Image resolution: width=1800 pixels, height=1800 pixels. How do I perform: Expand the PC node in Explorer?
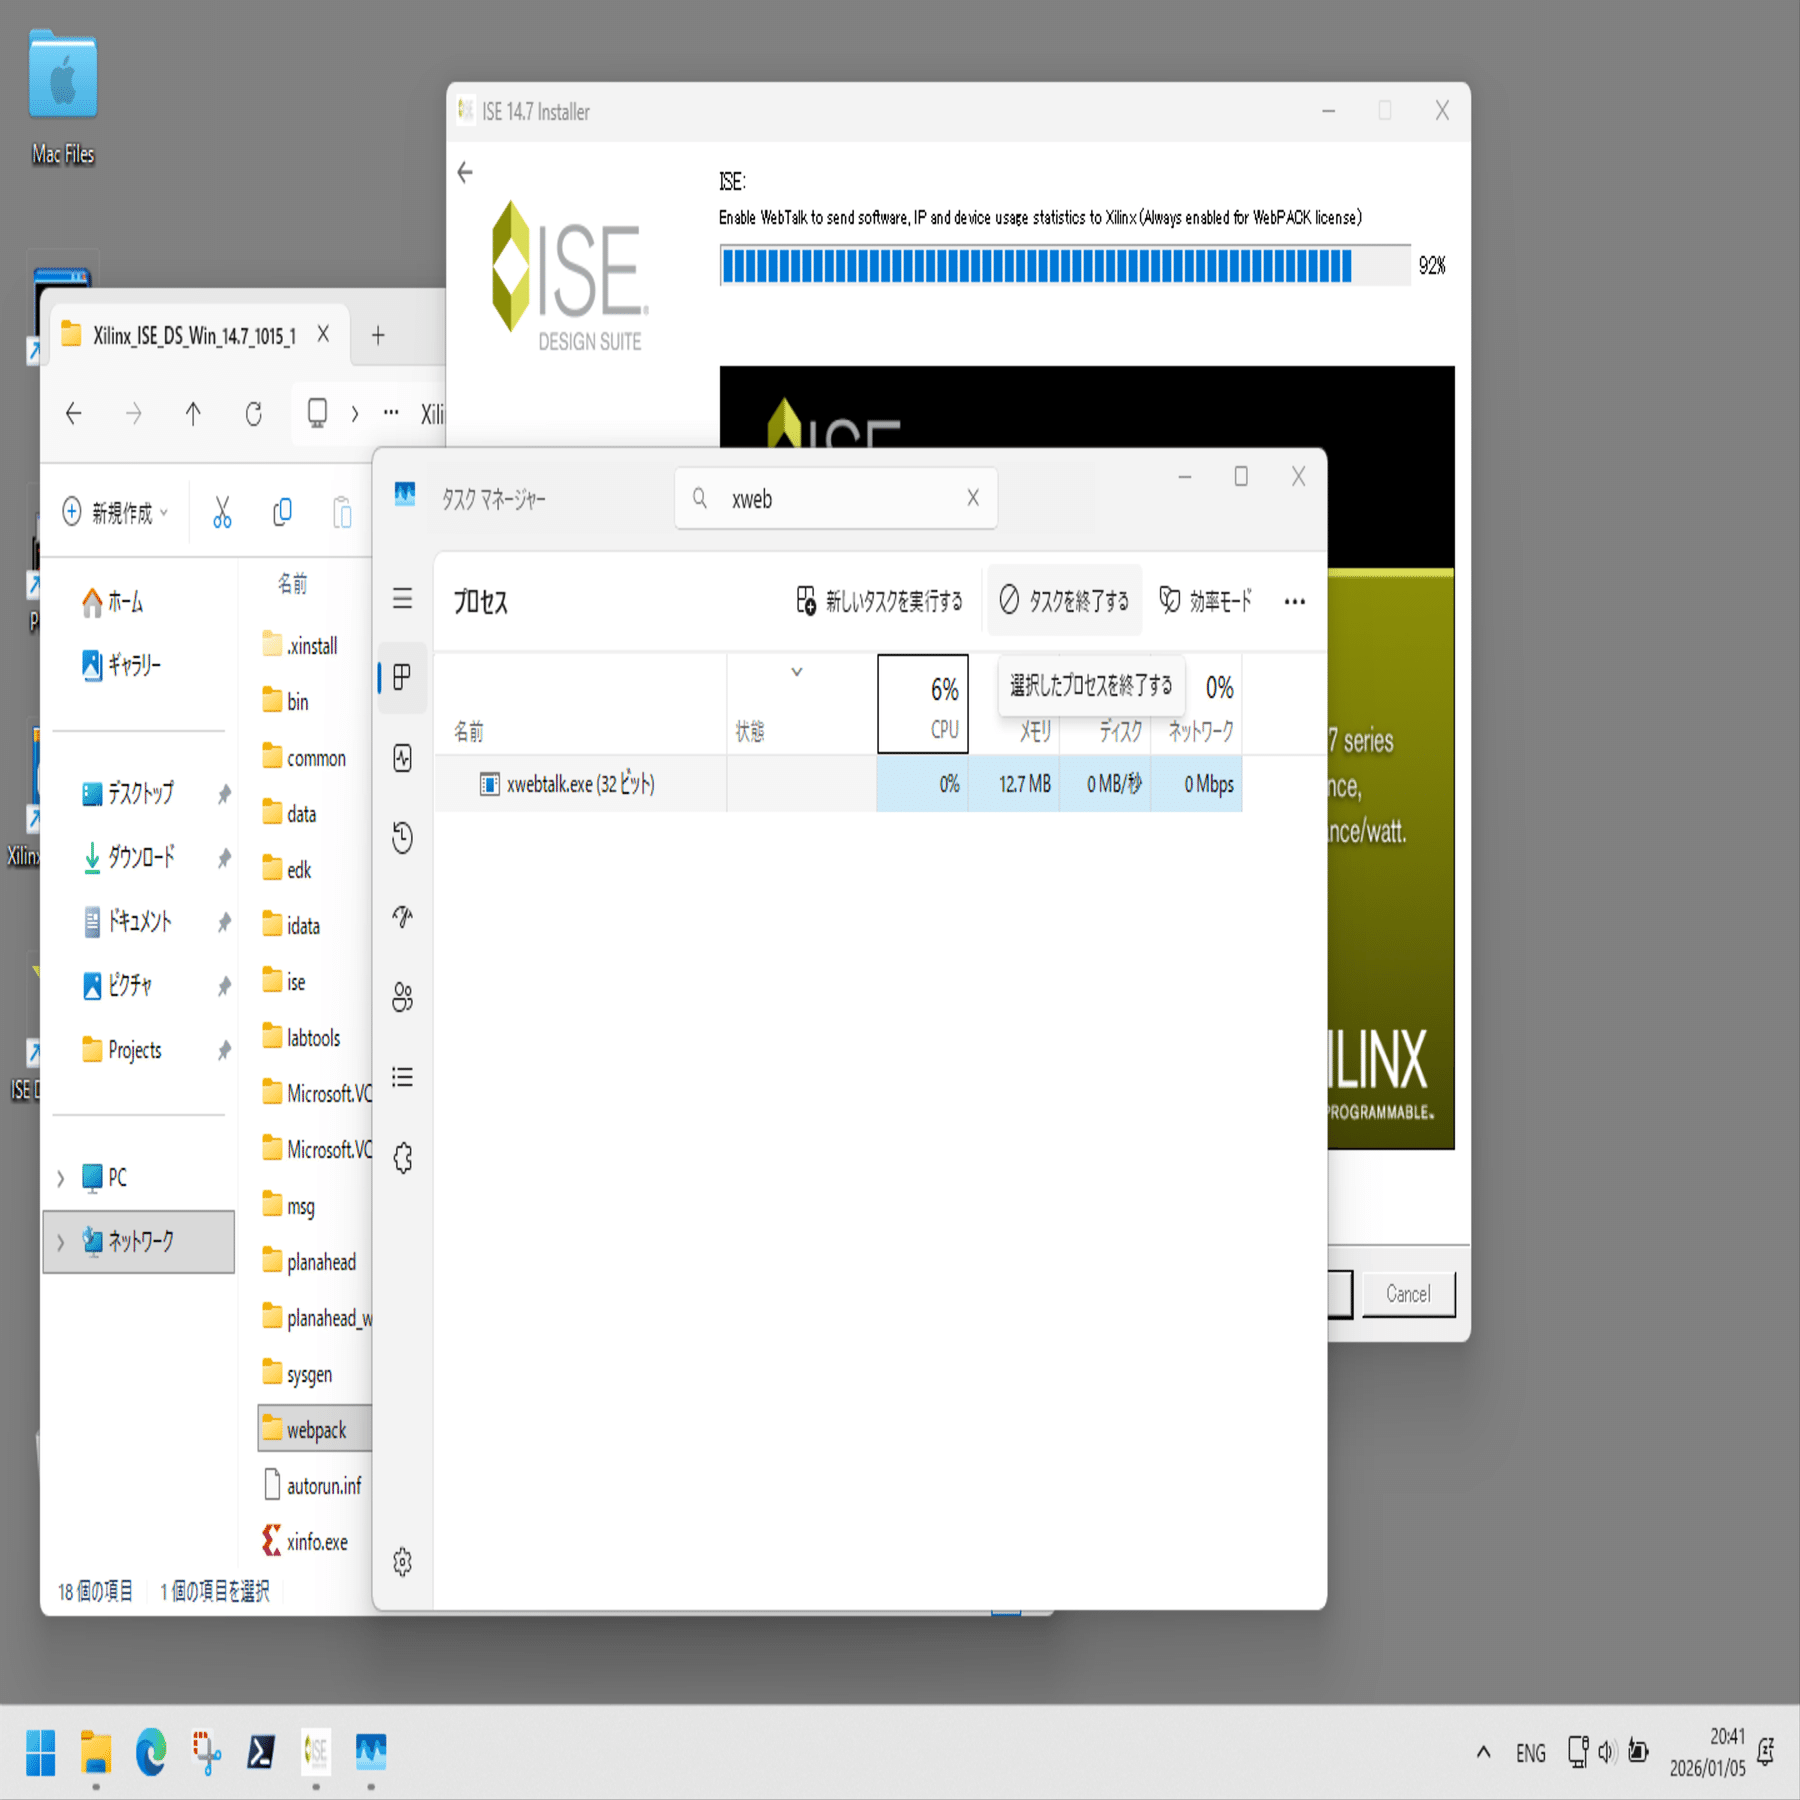pyautogui.click(x=61, y=1178)
